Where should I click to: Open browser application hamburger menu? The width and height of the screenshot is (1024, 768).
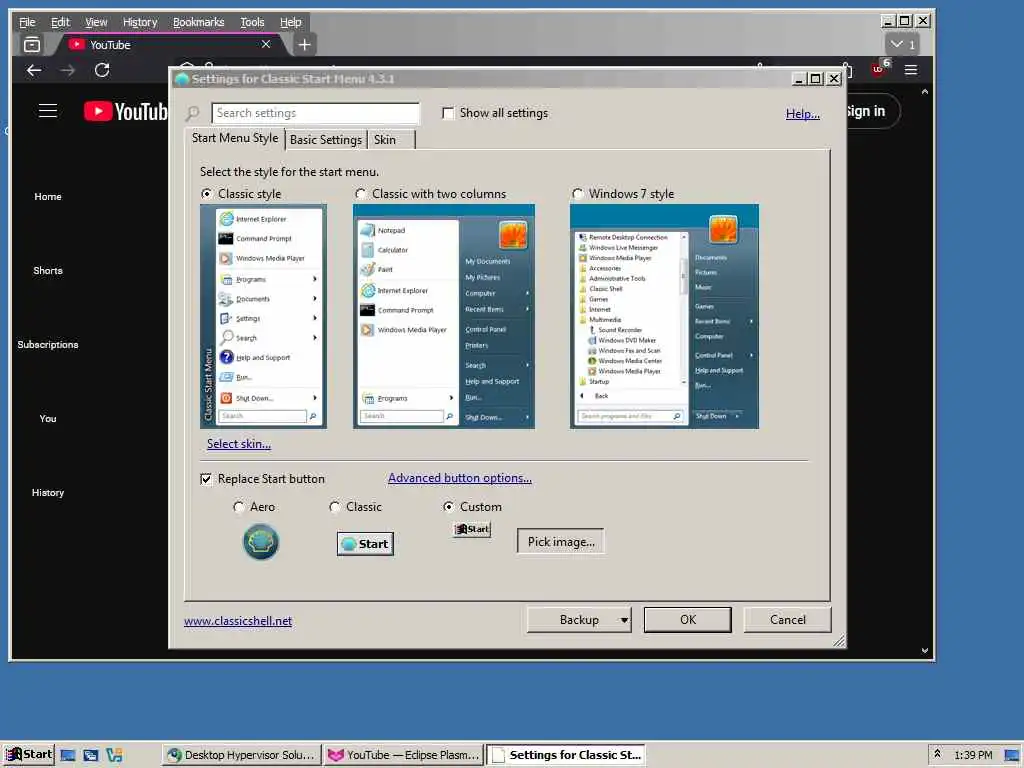pos(911,70)
